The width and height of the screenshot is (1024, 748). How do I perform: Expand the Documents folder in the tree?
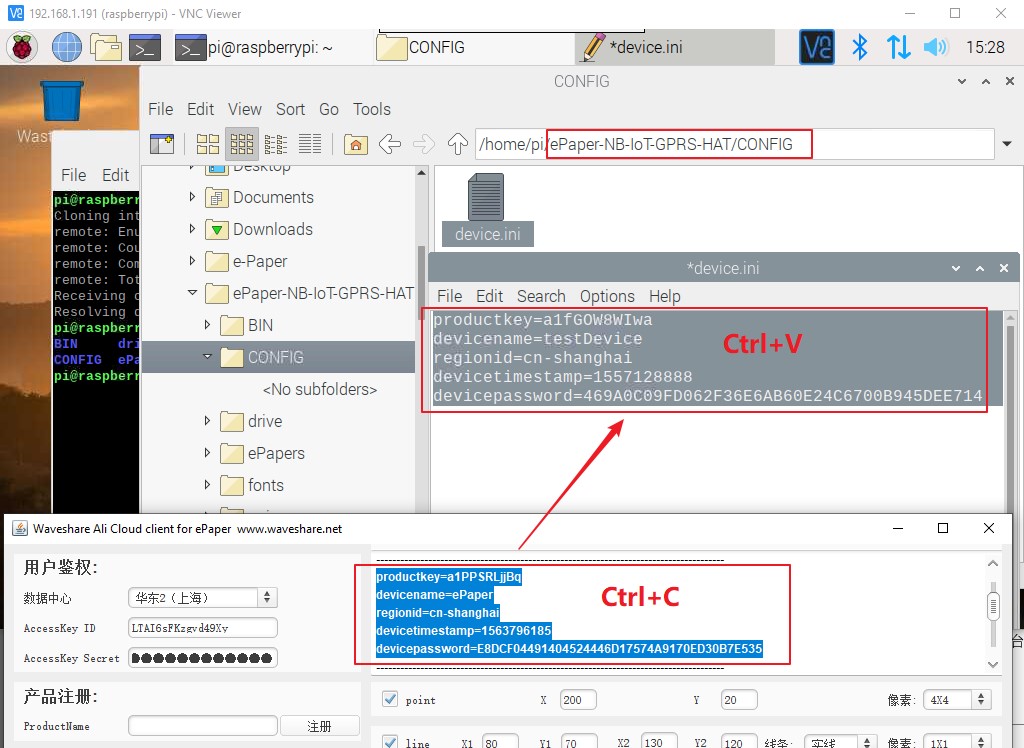[192, 197]
